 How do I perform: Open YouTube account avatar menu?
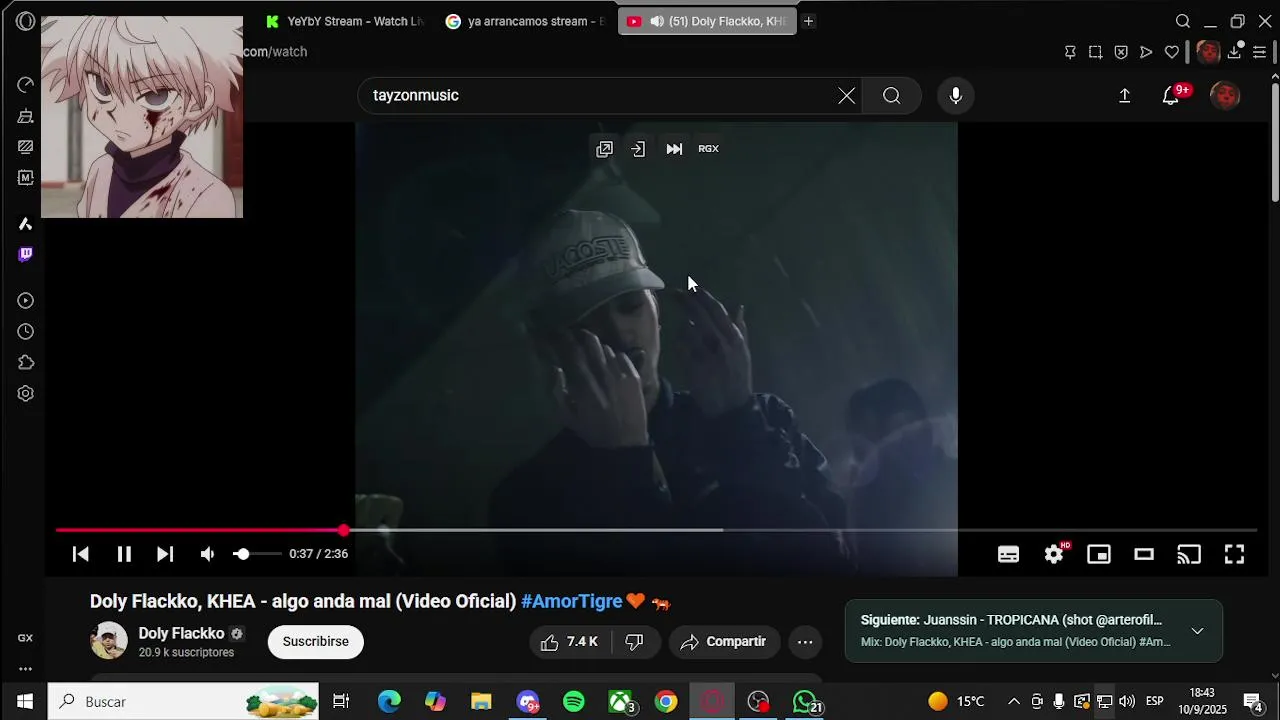(x=1225, y=95)
